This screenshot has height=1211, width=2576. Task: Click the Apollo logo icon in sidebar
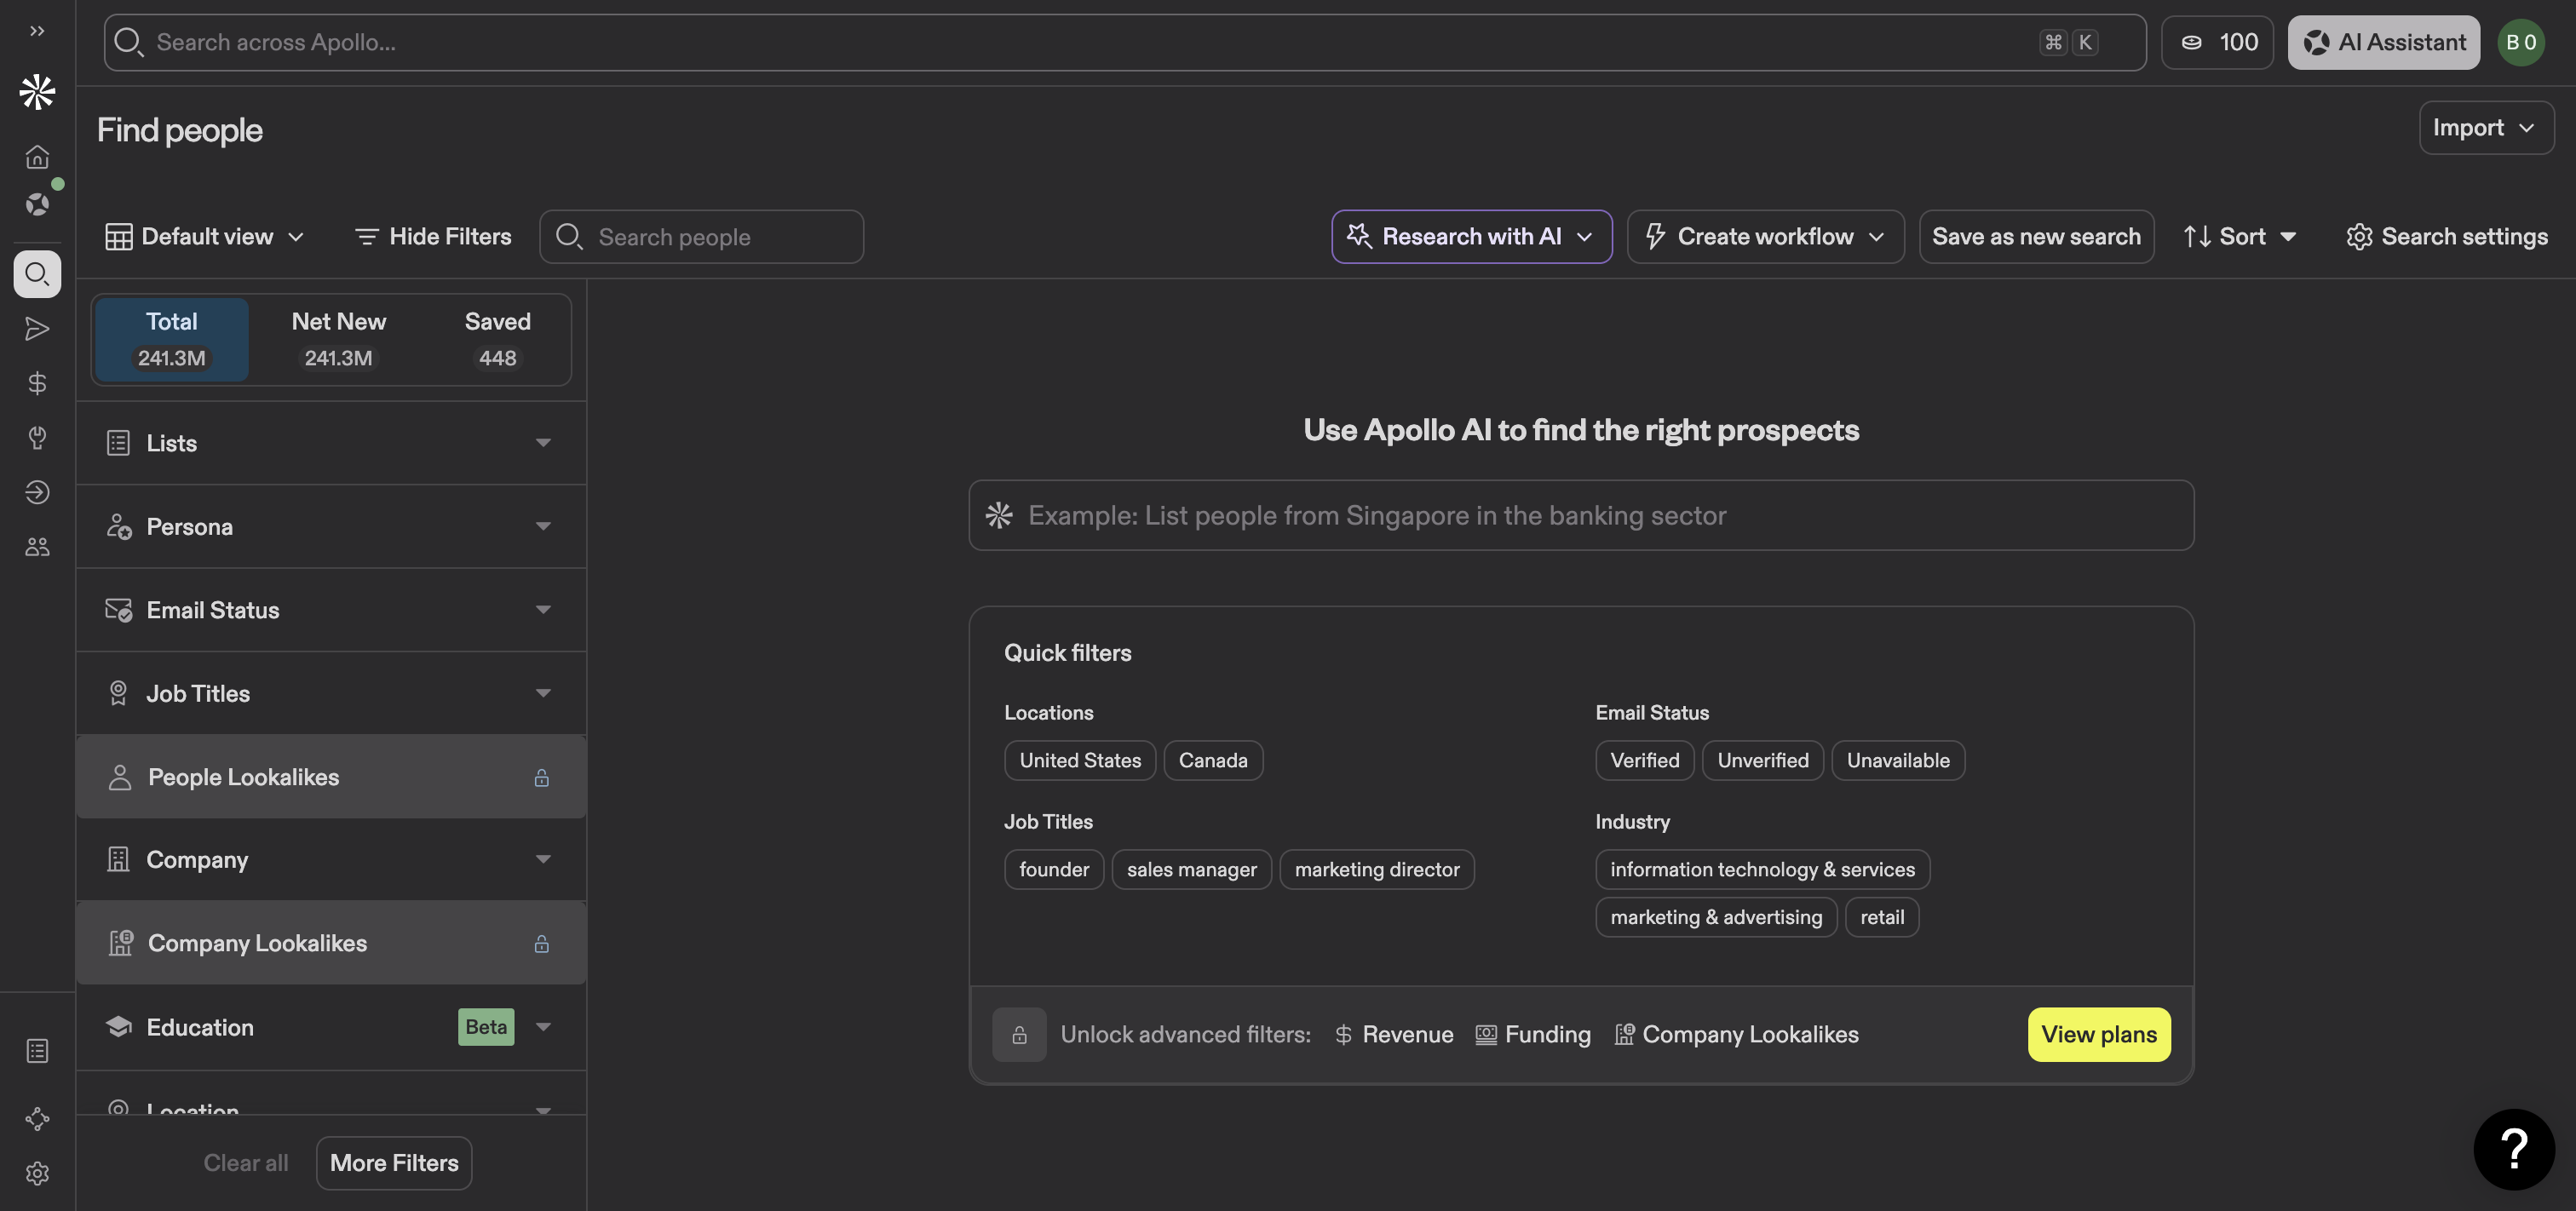coord(37,92)
